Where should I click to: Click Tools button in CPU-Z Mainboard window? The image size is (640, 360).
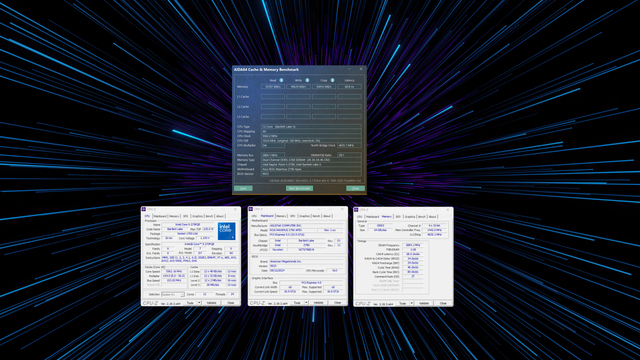click(297, 303)
